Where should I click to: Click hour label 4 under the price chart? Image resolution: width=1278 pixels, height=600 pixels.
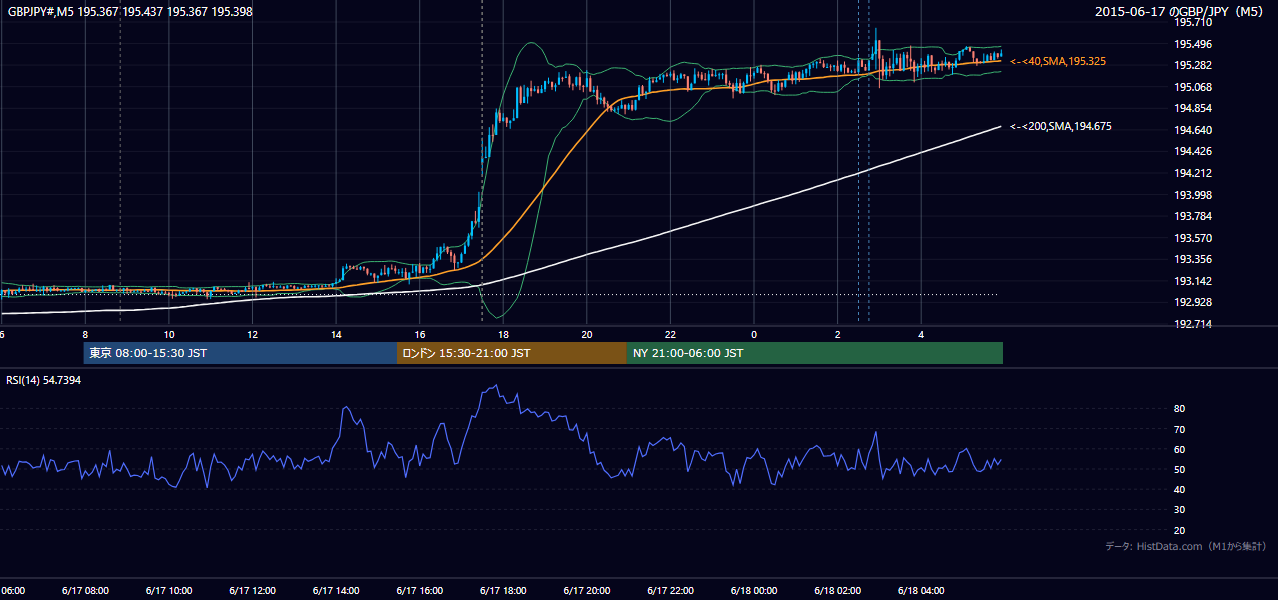click(x=921, y=334)
